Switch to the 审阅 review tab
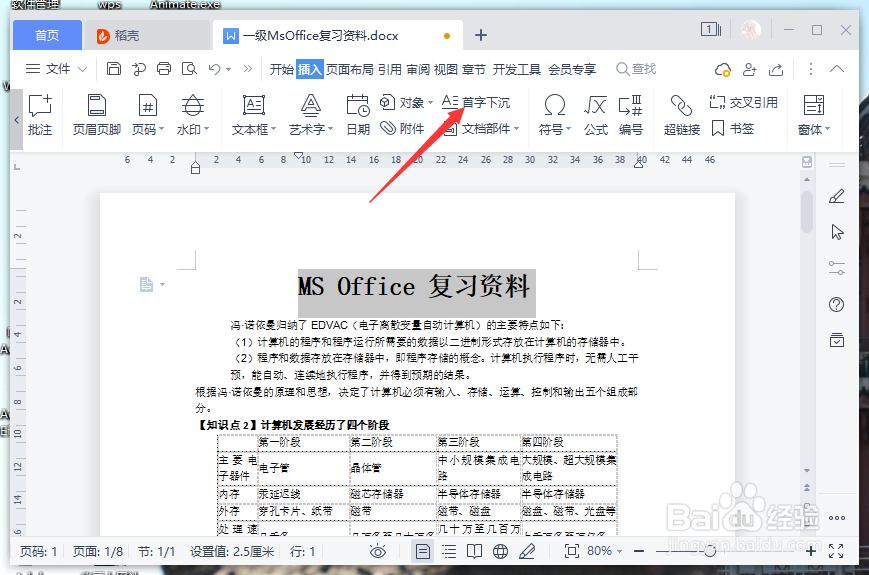The width and height of the screenshot is (869, 575). pos(418,69)
